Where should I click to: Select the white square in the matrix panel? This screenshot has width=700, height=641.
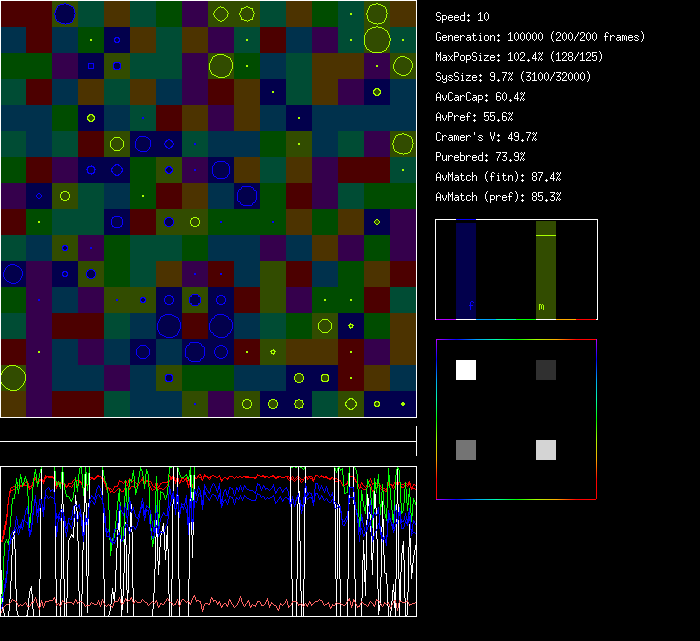466,370
